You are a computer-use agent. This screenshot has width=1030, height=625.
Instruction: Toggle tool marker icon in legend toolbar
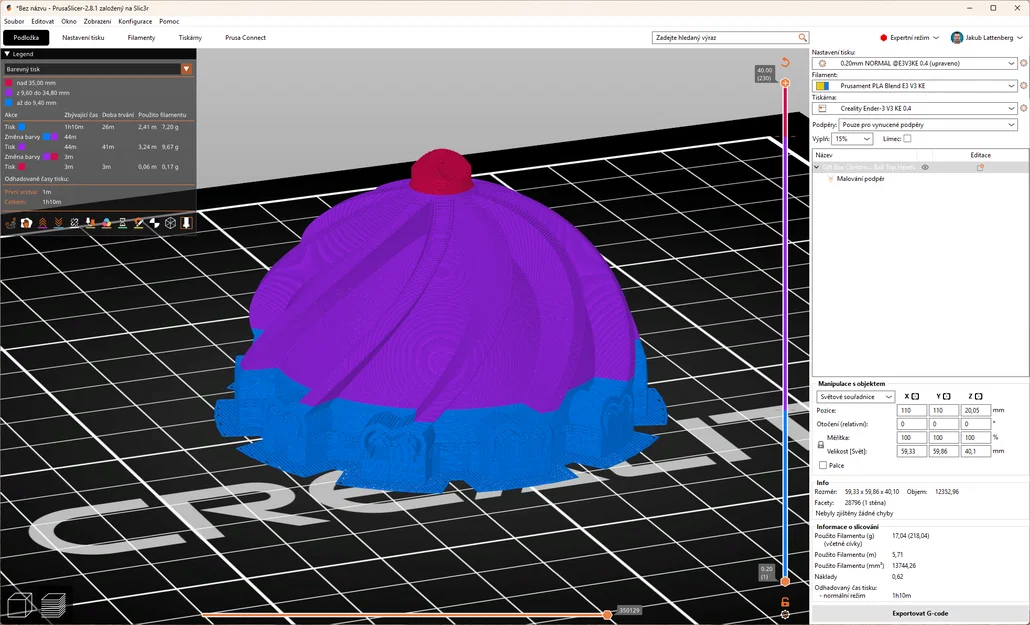tap(187, 223)
